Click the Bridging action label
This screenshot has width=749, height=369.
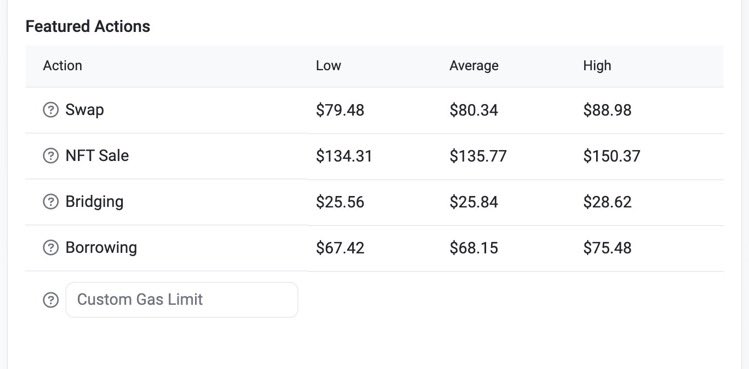tap(95, 202)
